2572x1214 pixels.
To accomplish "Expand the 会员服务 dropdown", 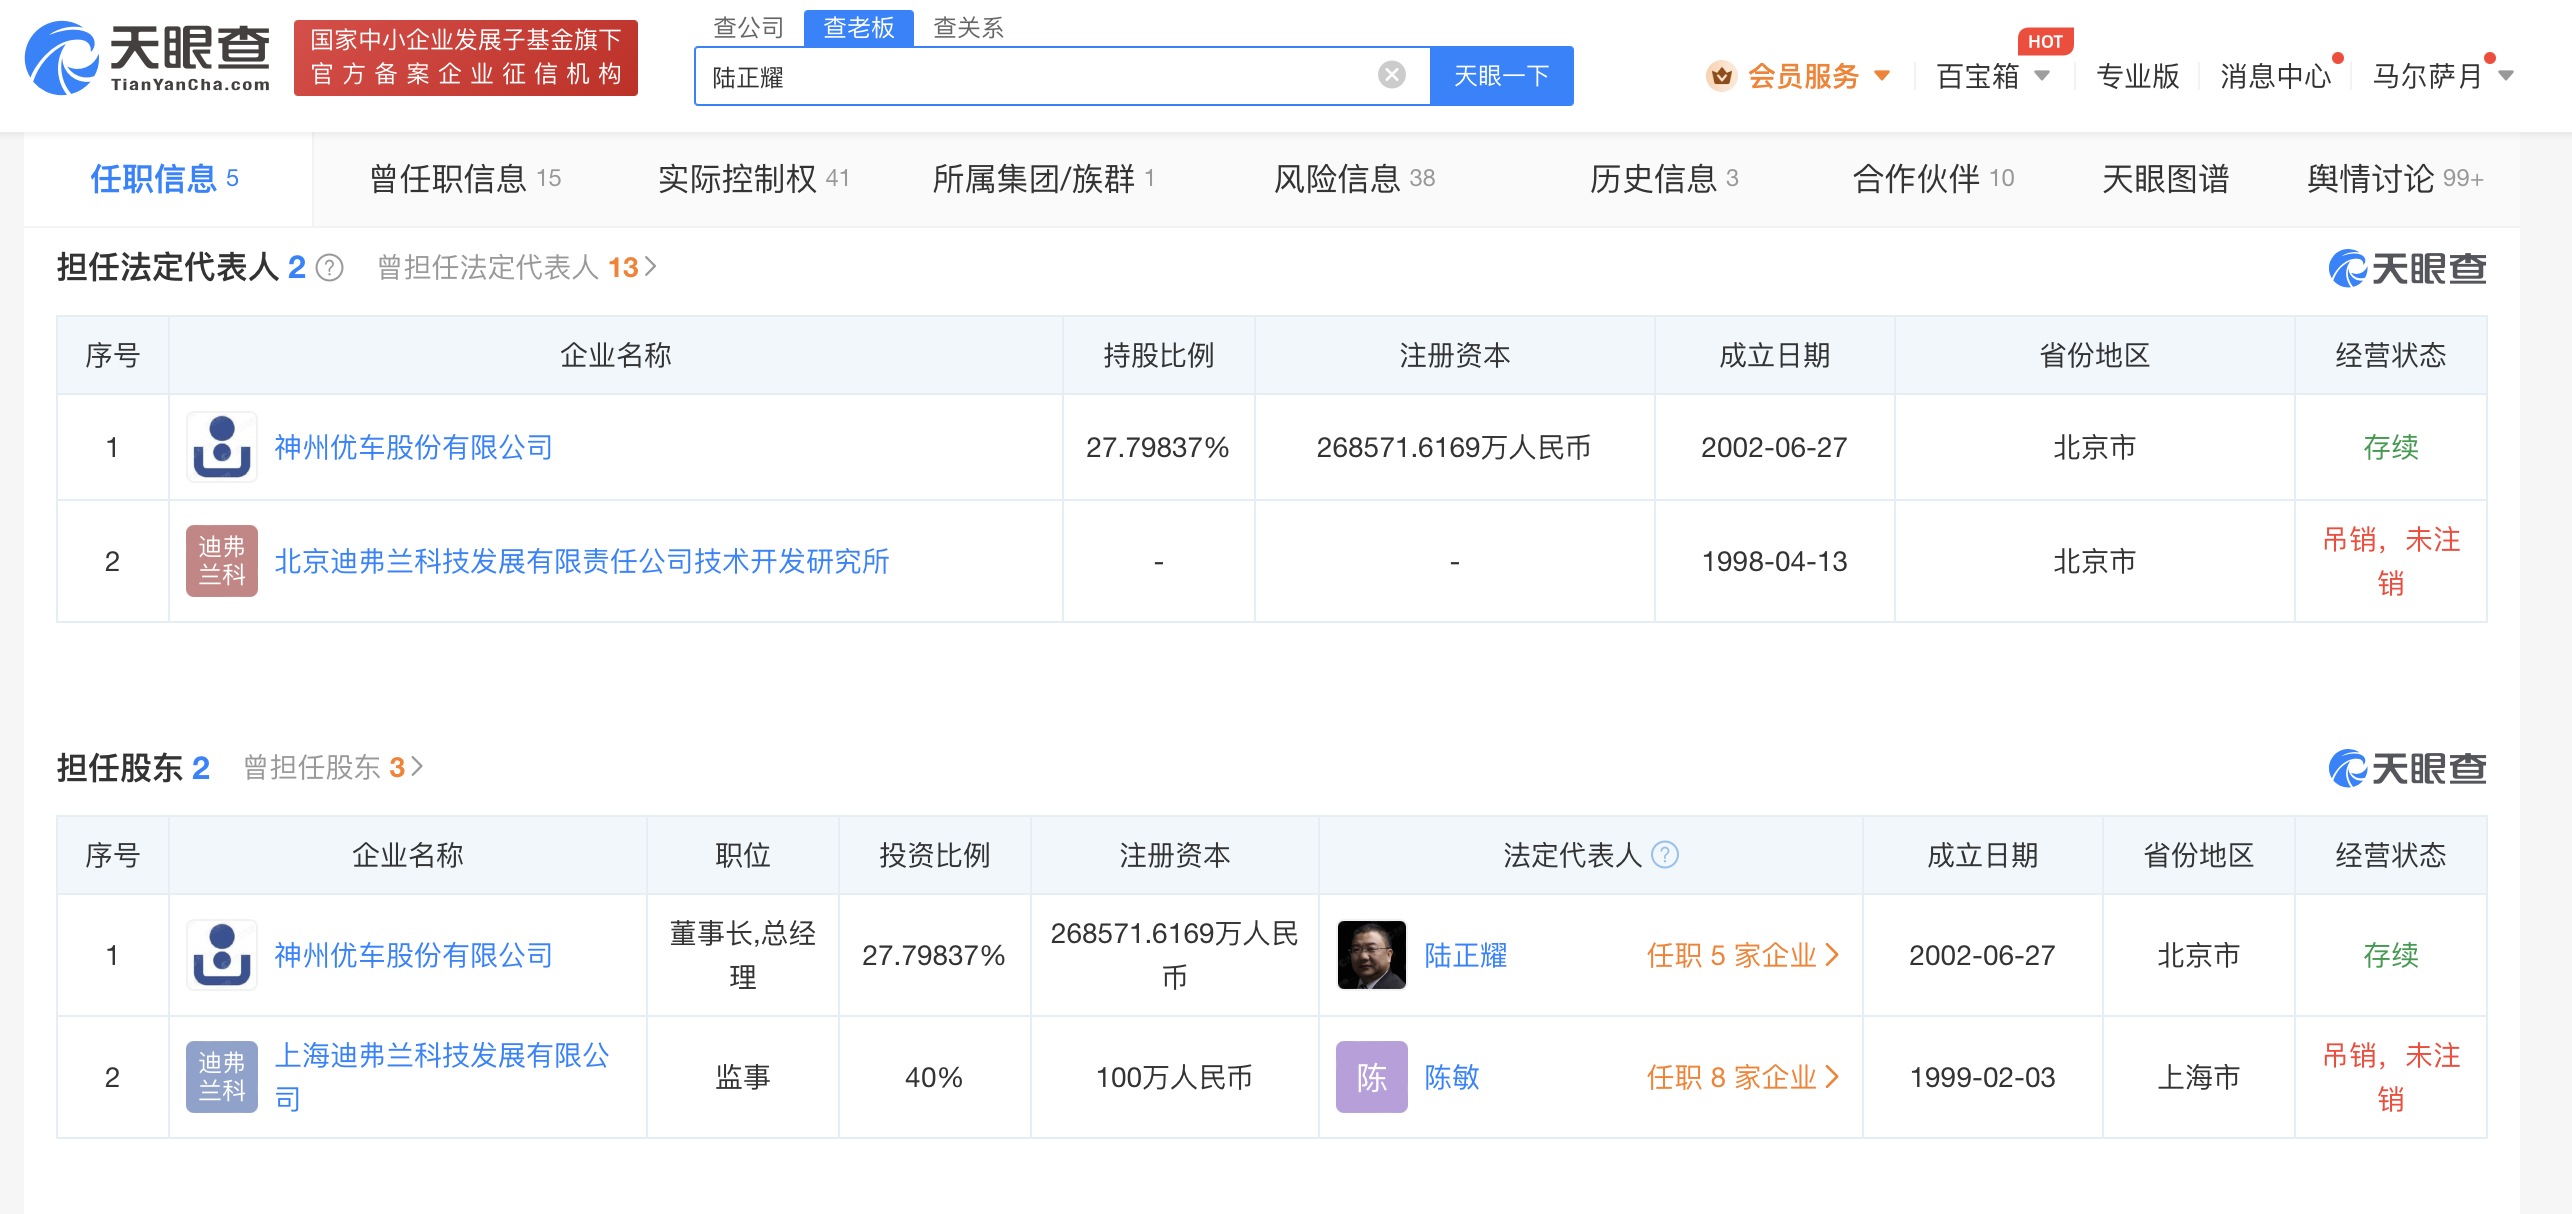I will pyautogui.click(x=1882, y=76).
